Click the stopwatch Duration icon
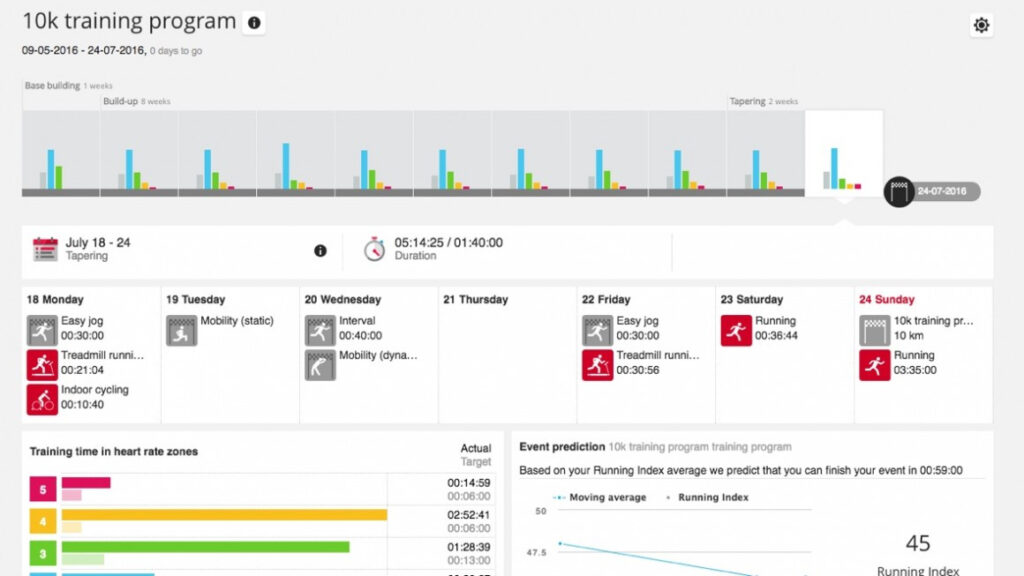 [374, 249]
